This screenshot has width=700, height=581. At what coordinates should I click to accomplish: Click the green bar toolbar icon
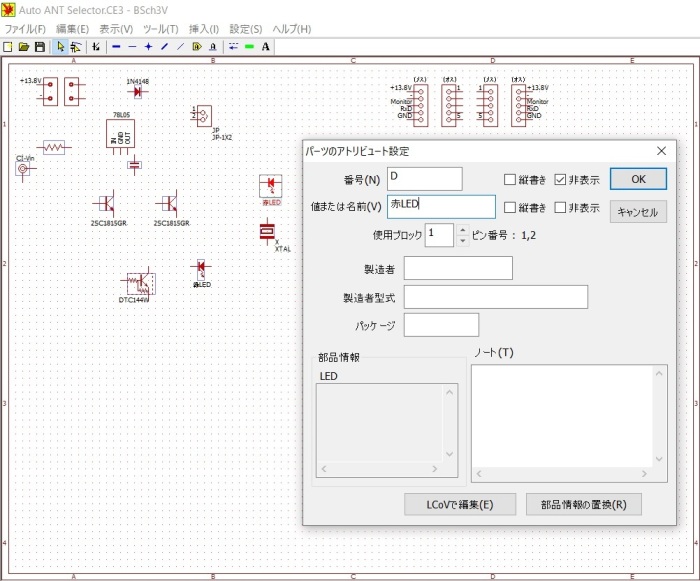(x=249, y=46)
